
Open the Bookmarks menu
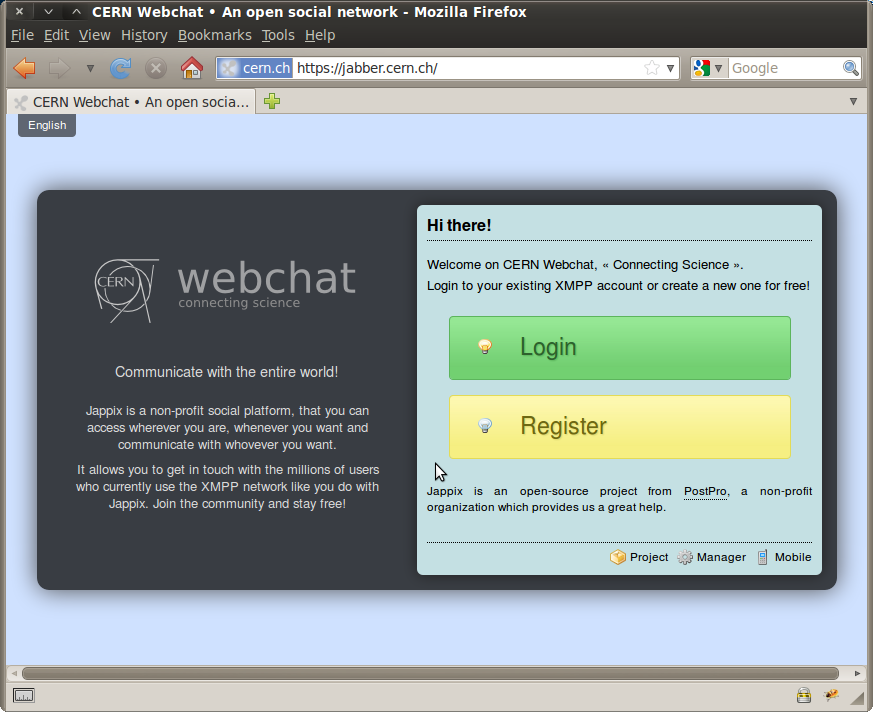(214, 35)
